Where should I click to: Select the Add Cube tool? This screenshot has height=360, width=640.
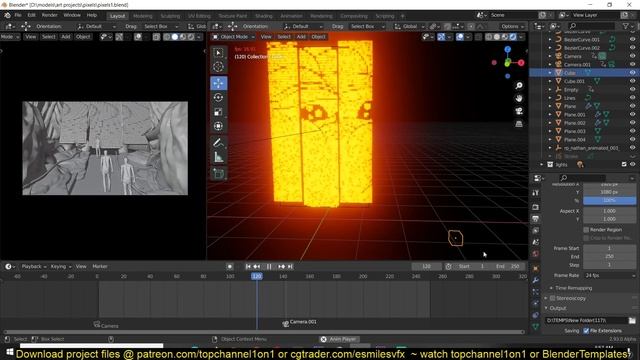(x=218, y=174)
